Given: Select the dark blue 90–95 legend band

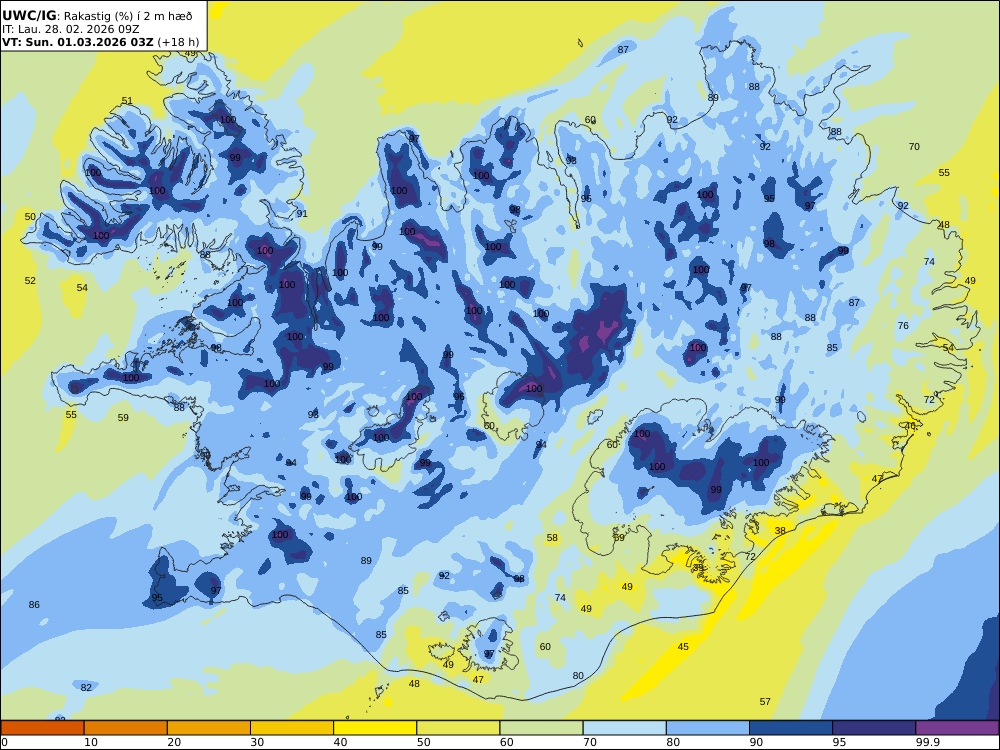Looking at the screenshot, I should pyautogui.click(x=791, y=728).
